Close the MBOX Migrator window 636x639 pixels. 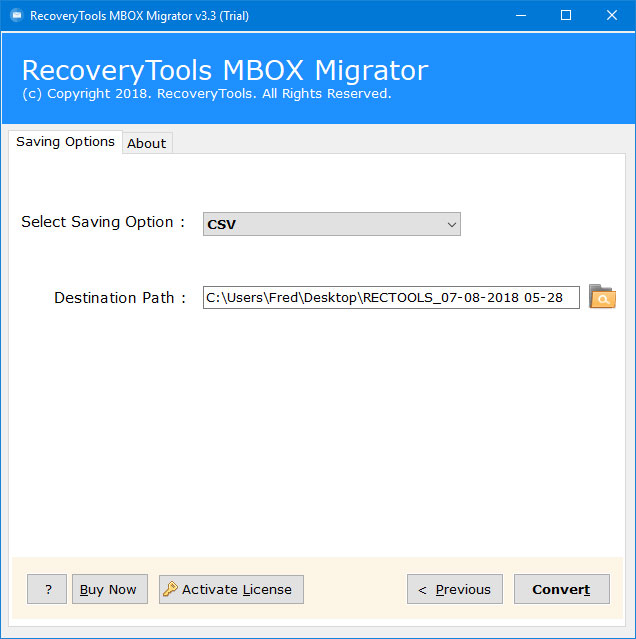612,15
